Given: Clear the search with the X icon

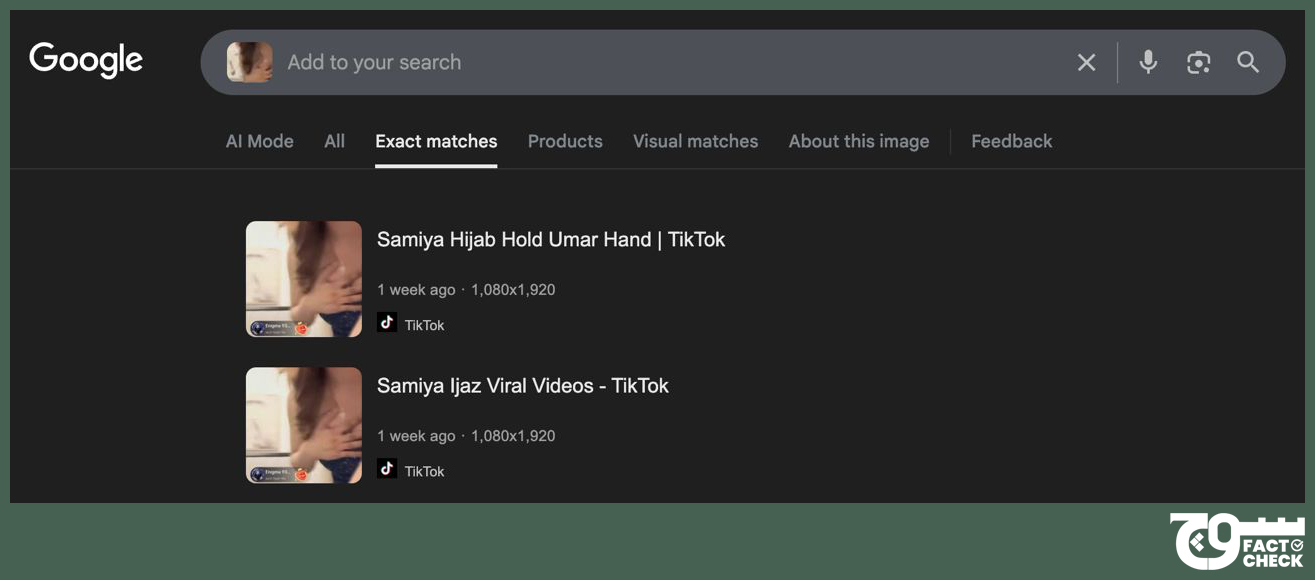Looking at the screenshot, I should tap(1086, 62).
